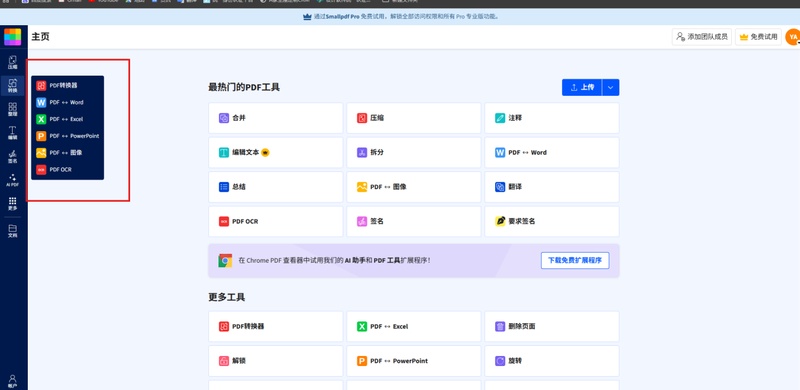This screenshot has width=800, height=390.
Task: Click 下载免费扩展程序 button
Action: tap(575, 260)
